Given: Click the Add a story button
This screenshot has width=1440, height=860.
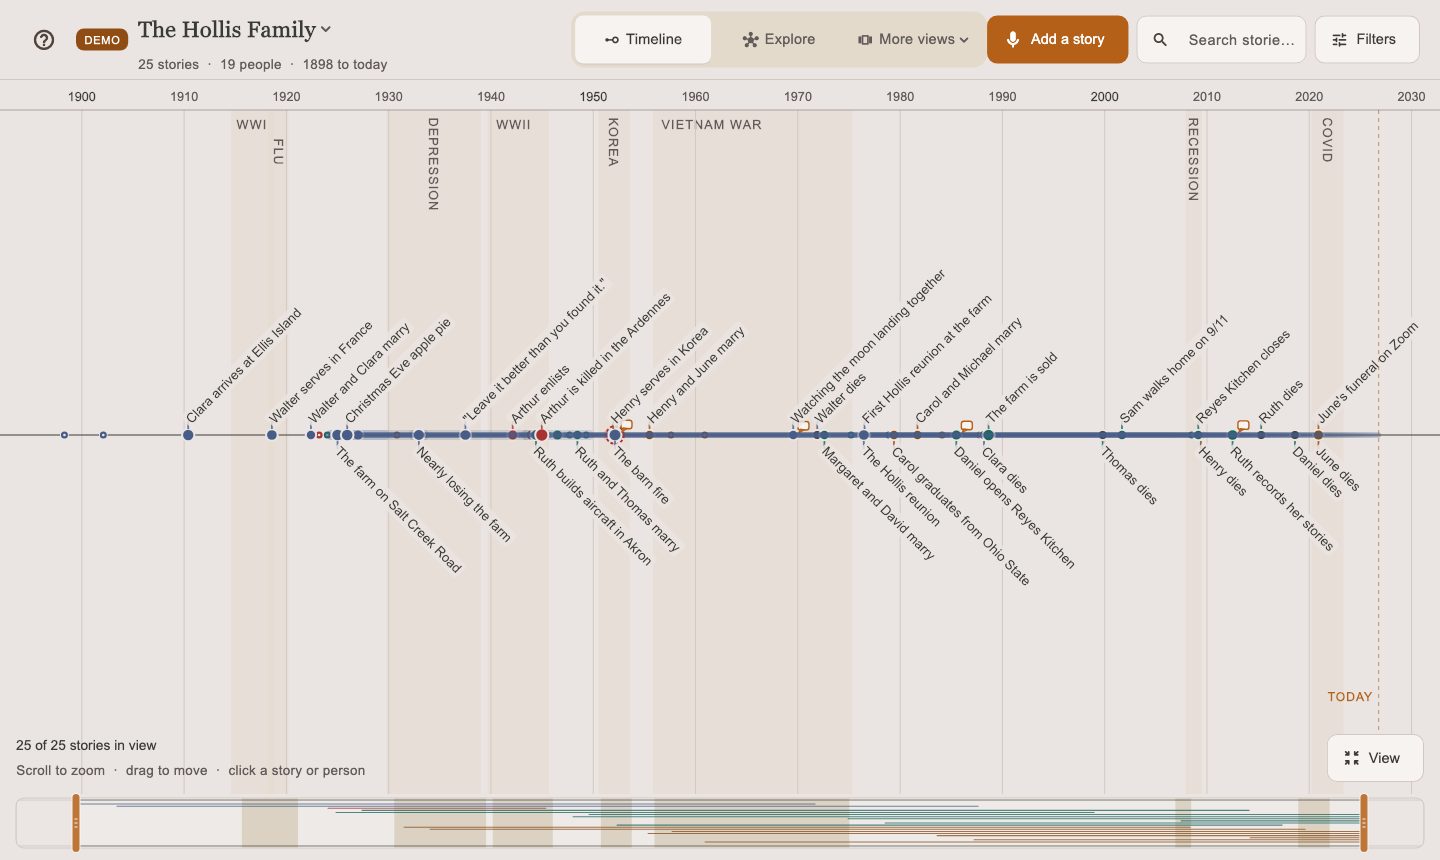Looking at the screenshot, I should click(x=1057, y=40).
